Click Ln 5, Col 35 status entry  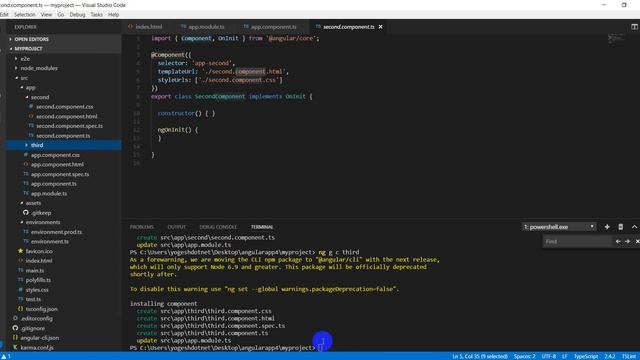[x=480, y=356]
